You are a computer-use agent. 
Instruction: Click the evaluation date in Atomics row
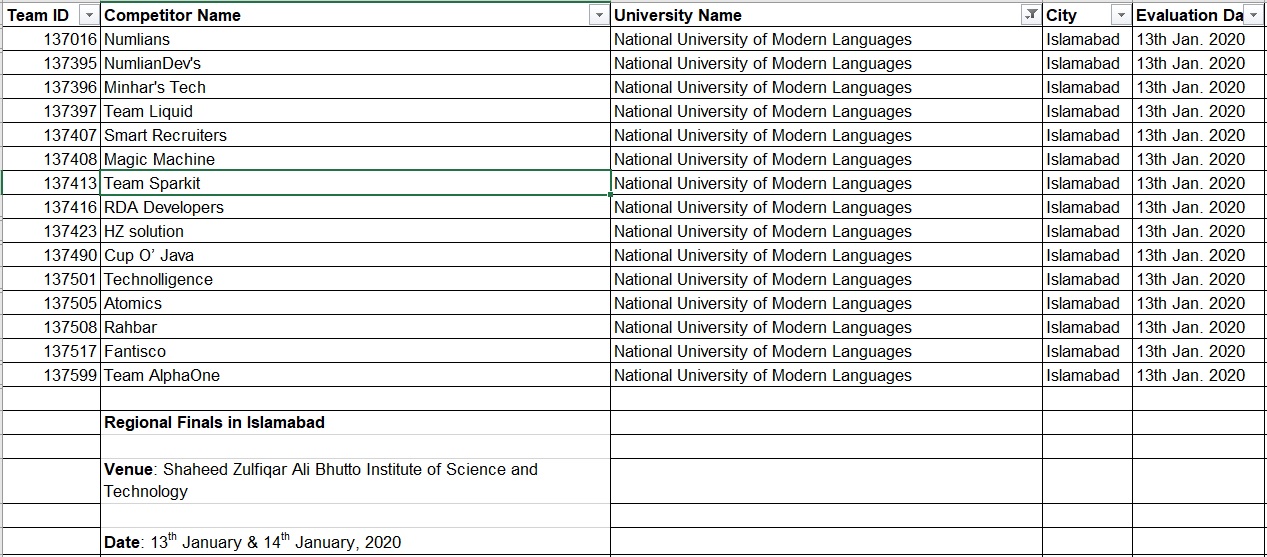pos(1199,303)
